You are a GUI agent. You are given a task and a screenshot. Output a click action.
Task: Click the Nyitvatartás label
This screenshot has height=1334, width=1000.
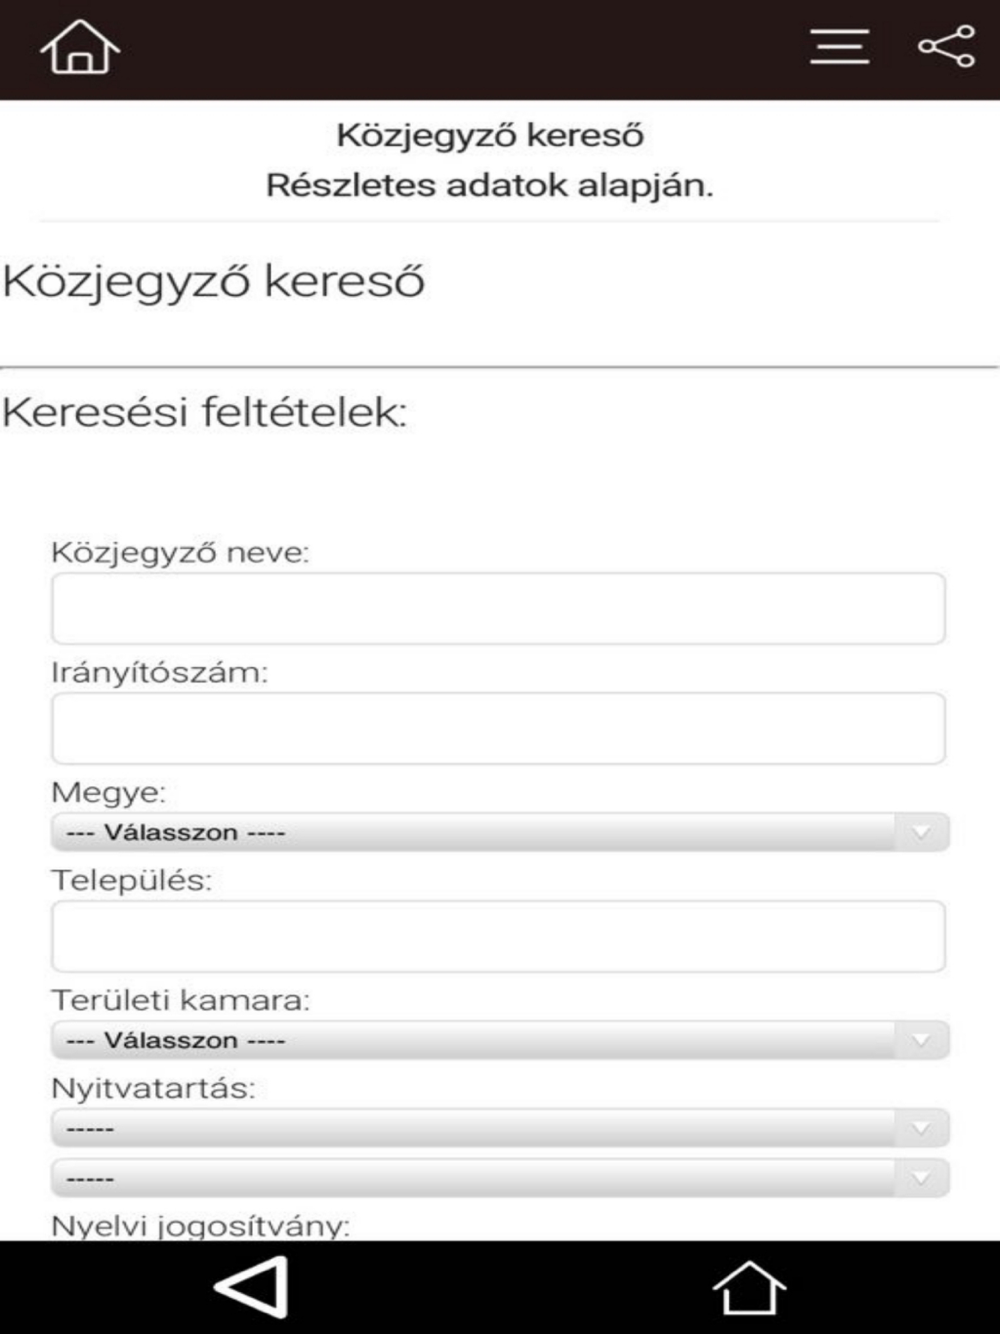153,1088
